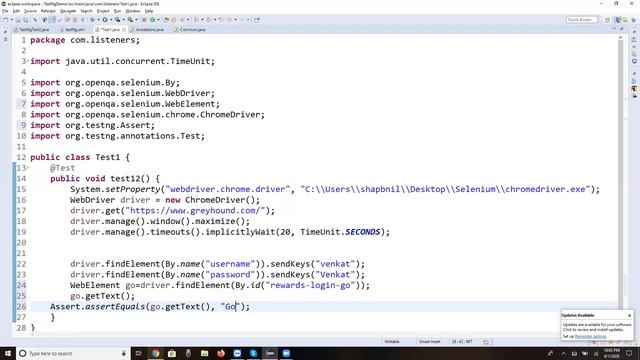This screenshot has width=640, height=360.
Task: Close the Test1.java editor tab
Action: 124,30
